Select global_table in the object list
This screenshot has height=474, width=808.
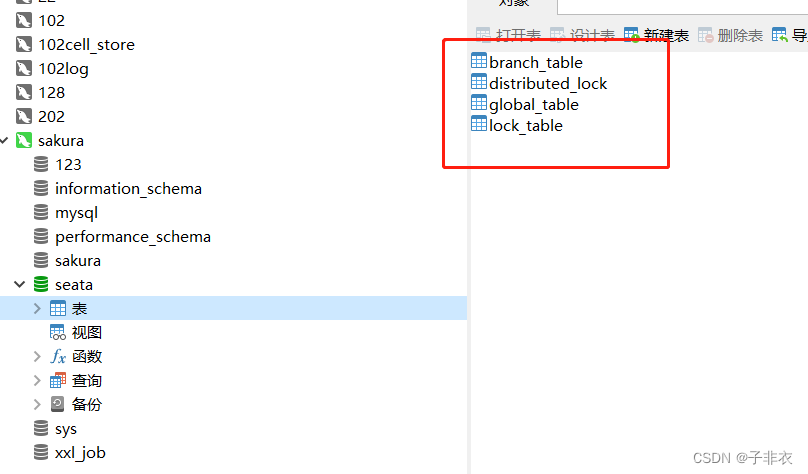(534, 105)
